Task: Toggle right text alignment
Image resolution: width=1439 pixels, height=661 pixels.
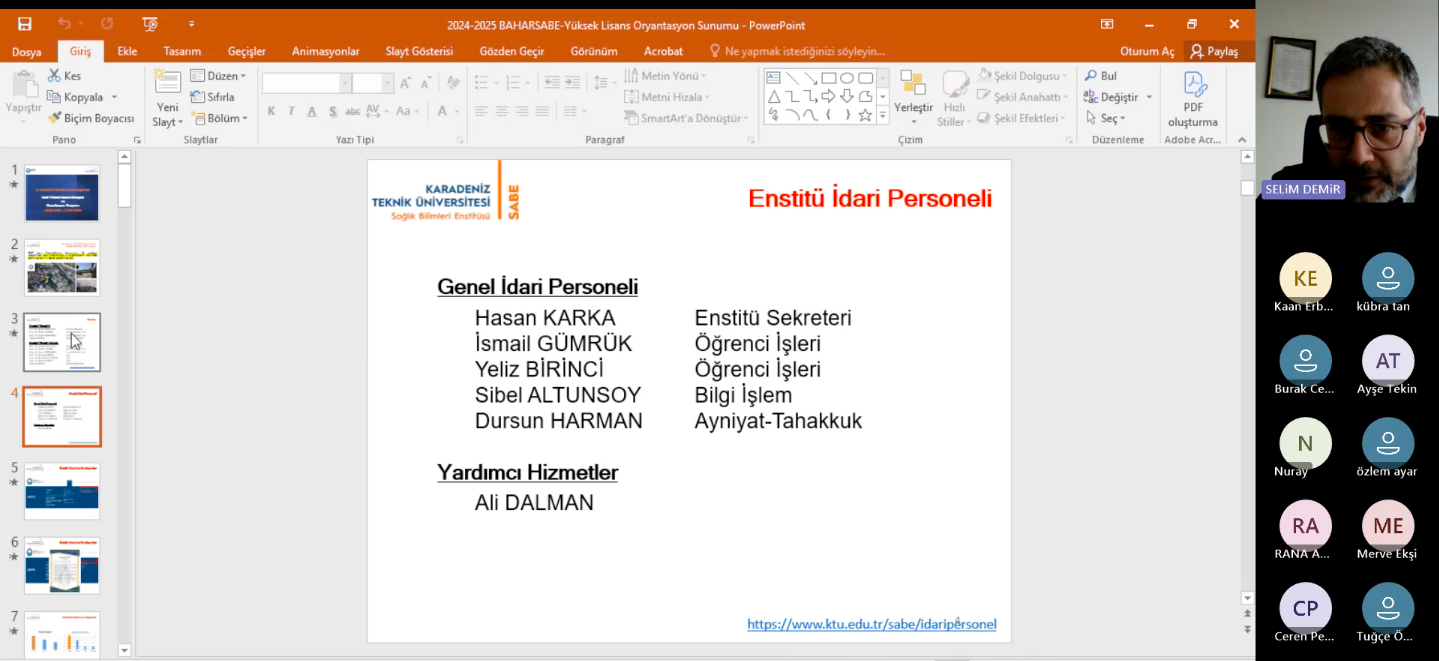Action: pyautogui.click(x=522, y=111)
